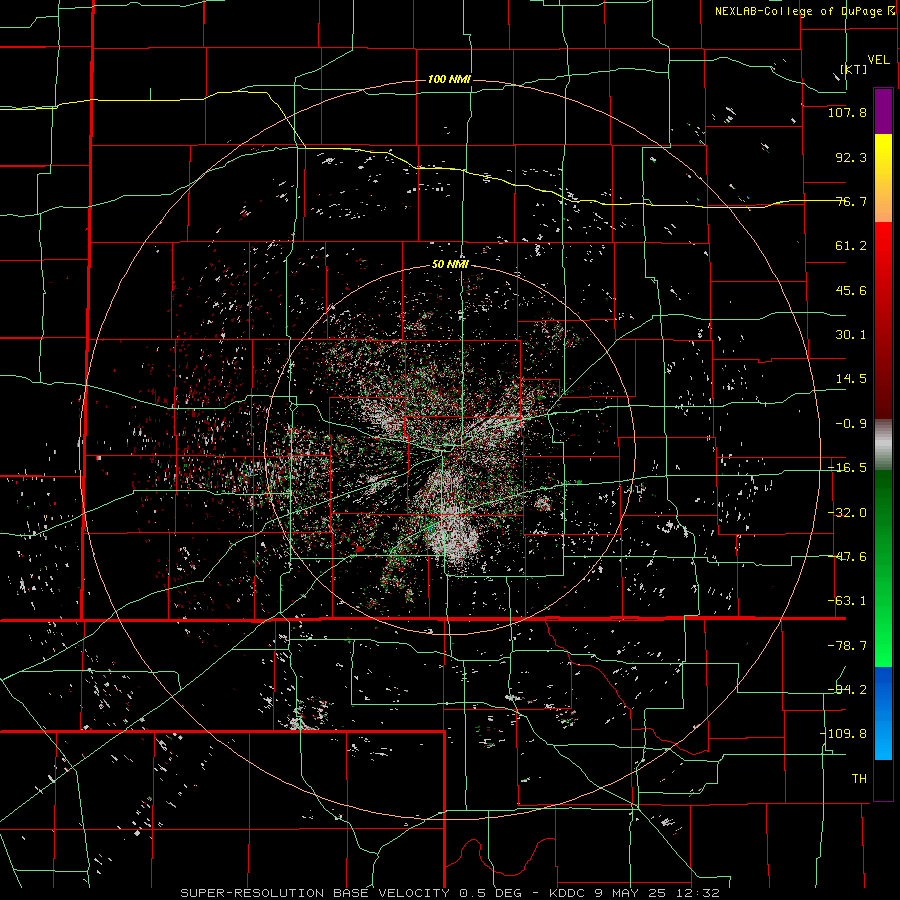Click the [KT] units label
Image resolution: width=900 pixels, height=900 pixels.
tap(854, 69)
